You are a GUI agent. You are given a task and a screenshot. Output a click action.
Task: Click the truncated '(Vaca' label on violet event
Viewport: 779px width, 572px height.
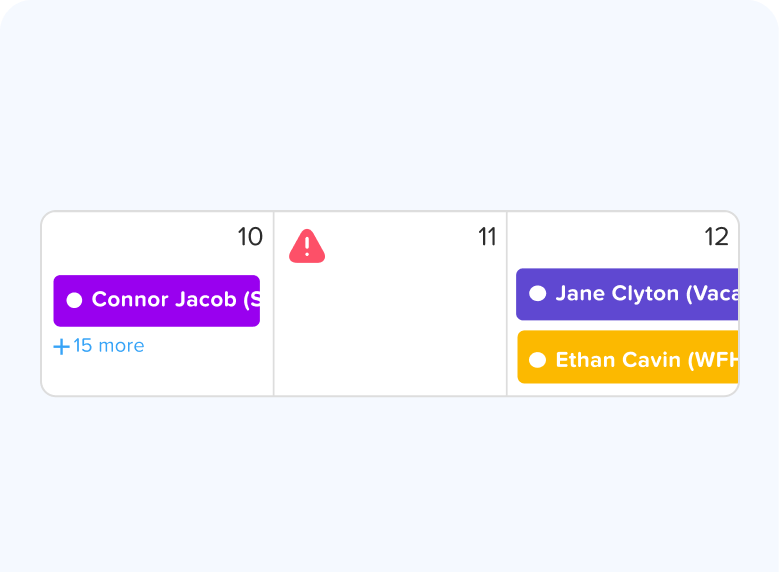[712, 293]
